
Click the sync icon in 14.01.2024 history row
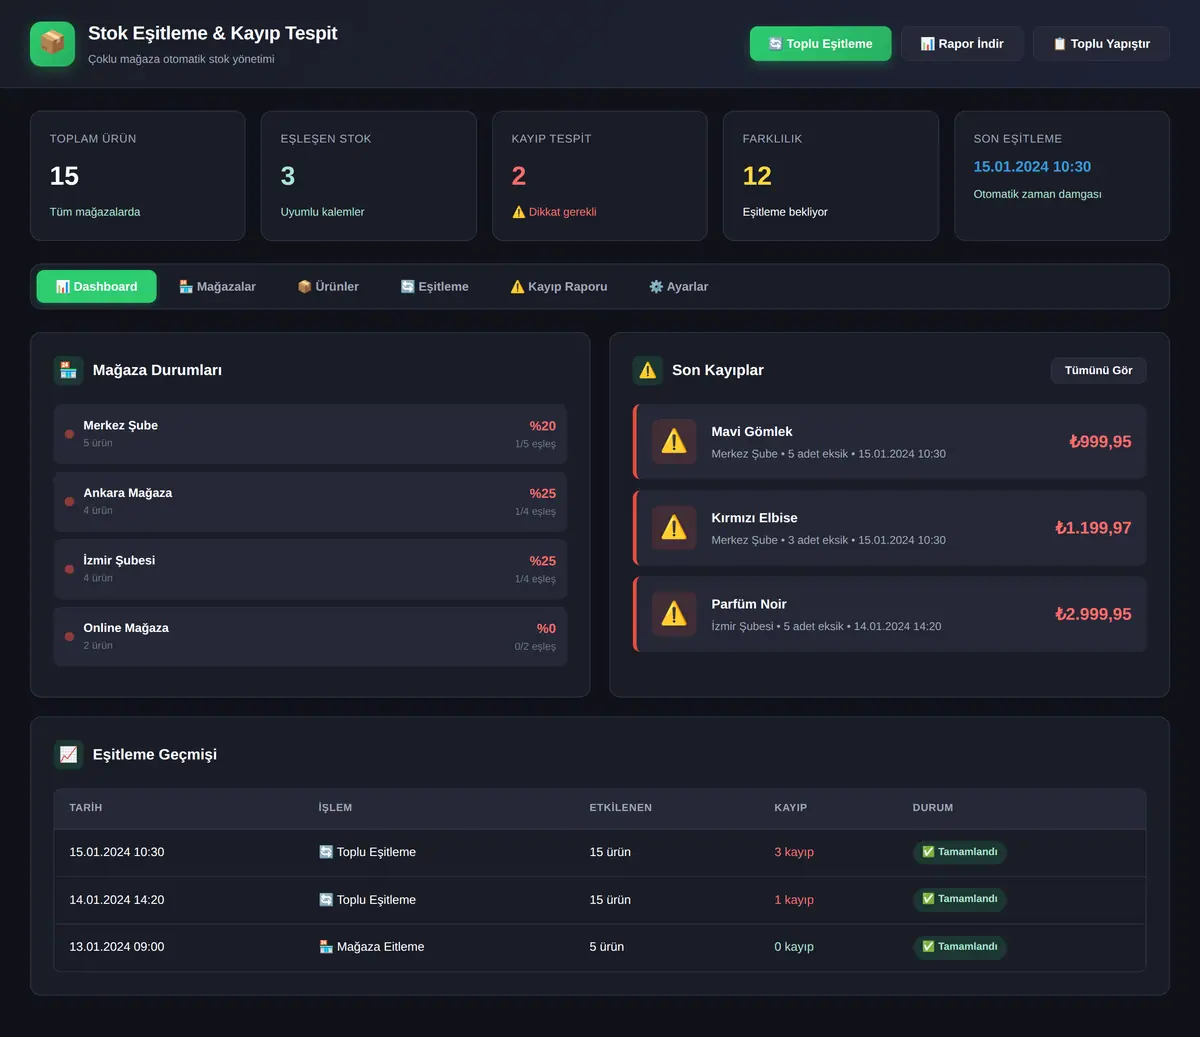pyautogui.click(x=326, y=900)
